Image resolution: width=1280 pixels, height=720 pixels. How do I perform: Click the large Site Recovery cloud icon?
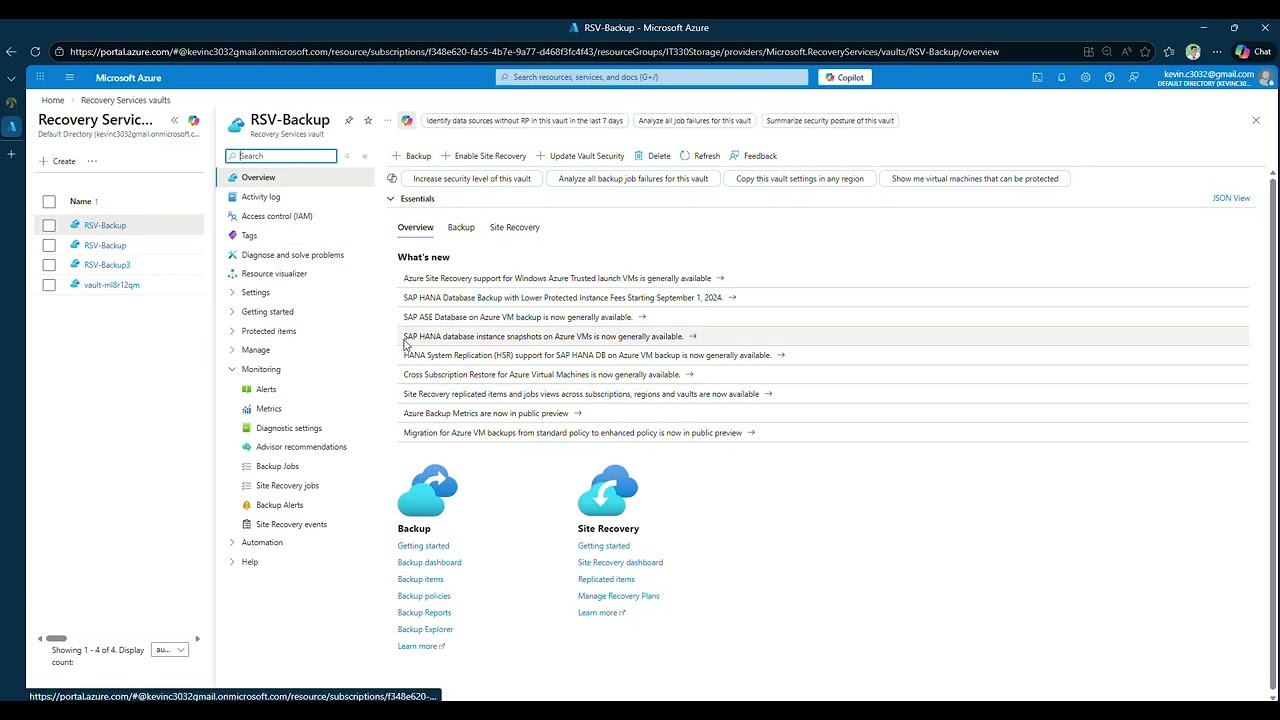pos(608,490)
